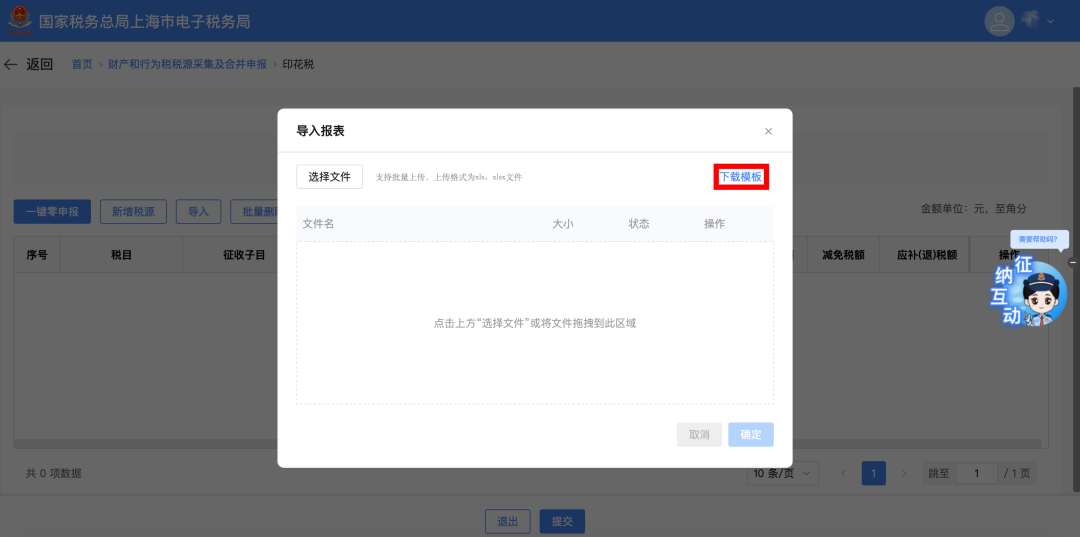Click the file drop area
The image size is (1080, 537).
[x=534, y=322]
